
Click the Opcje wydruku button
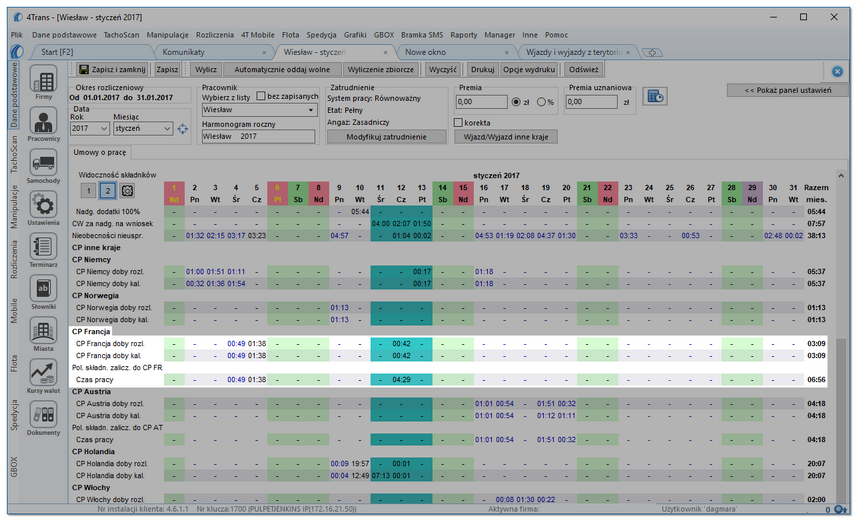pyautogui.click(x=529, y=70)
